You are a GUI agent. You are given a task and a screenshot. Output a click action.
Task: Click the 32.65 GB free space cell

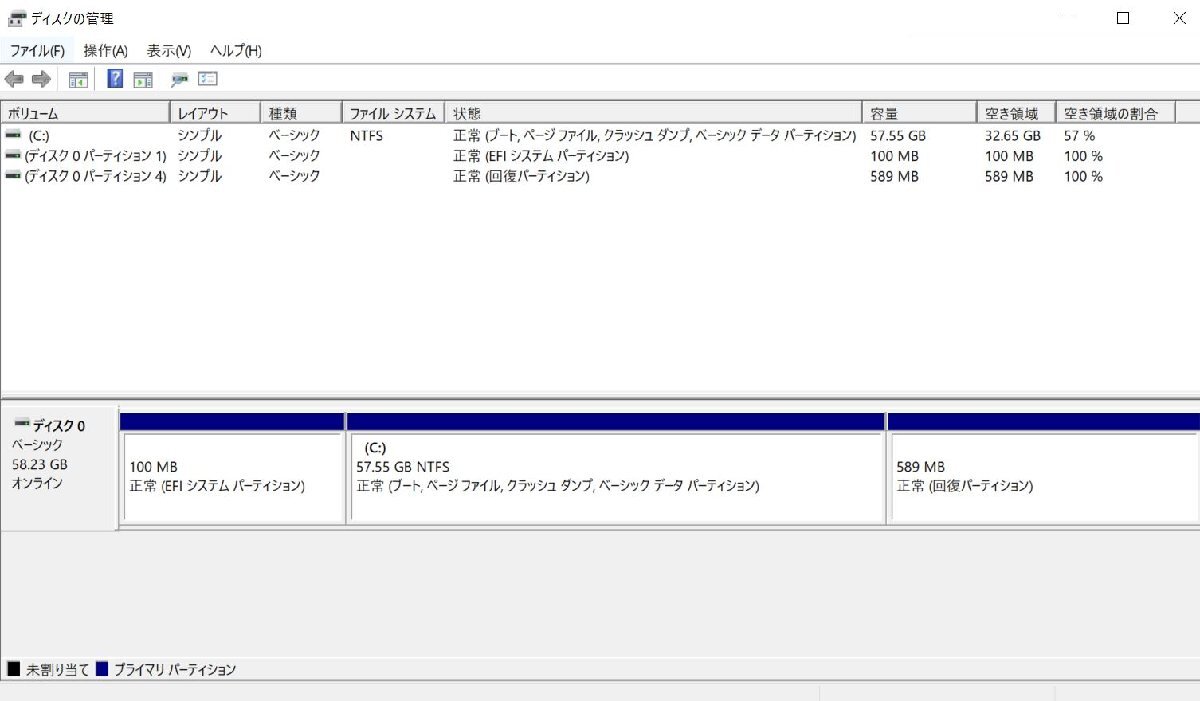(1013, 134)
